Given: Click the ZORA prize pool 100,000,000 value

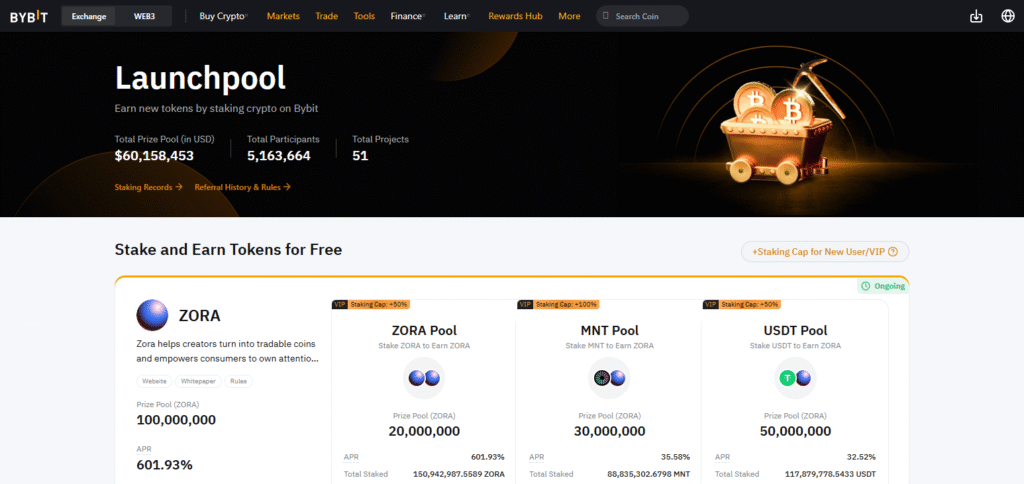Looking at the screenshot, I should point(176,420).
